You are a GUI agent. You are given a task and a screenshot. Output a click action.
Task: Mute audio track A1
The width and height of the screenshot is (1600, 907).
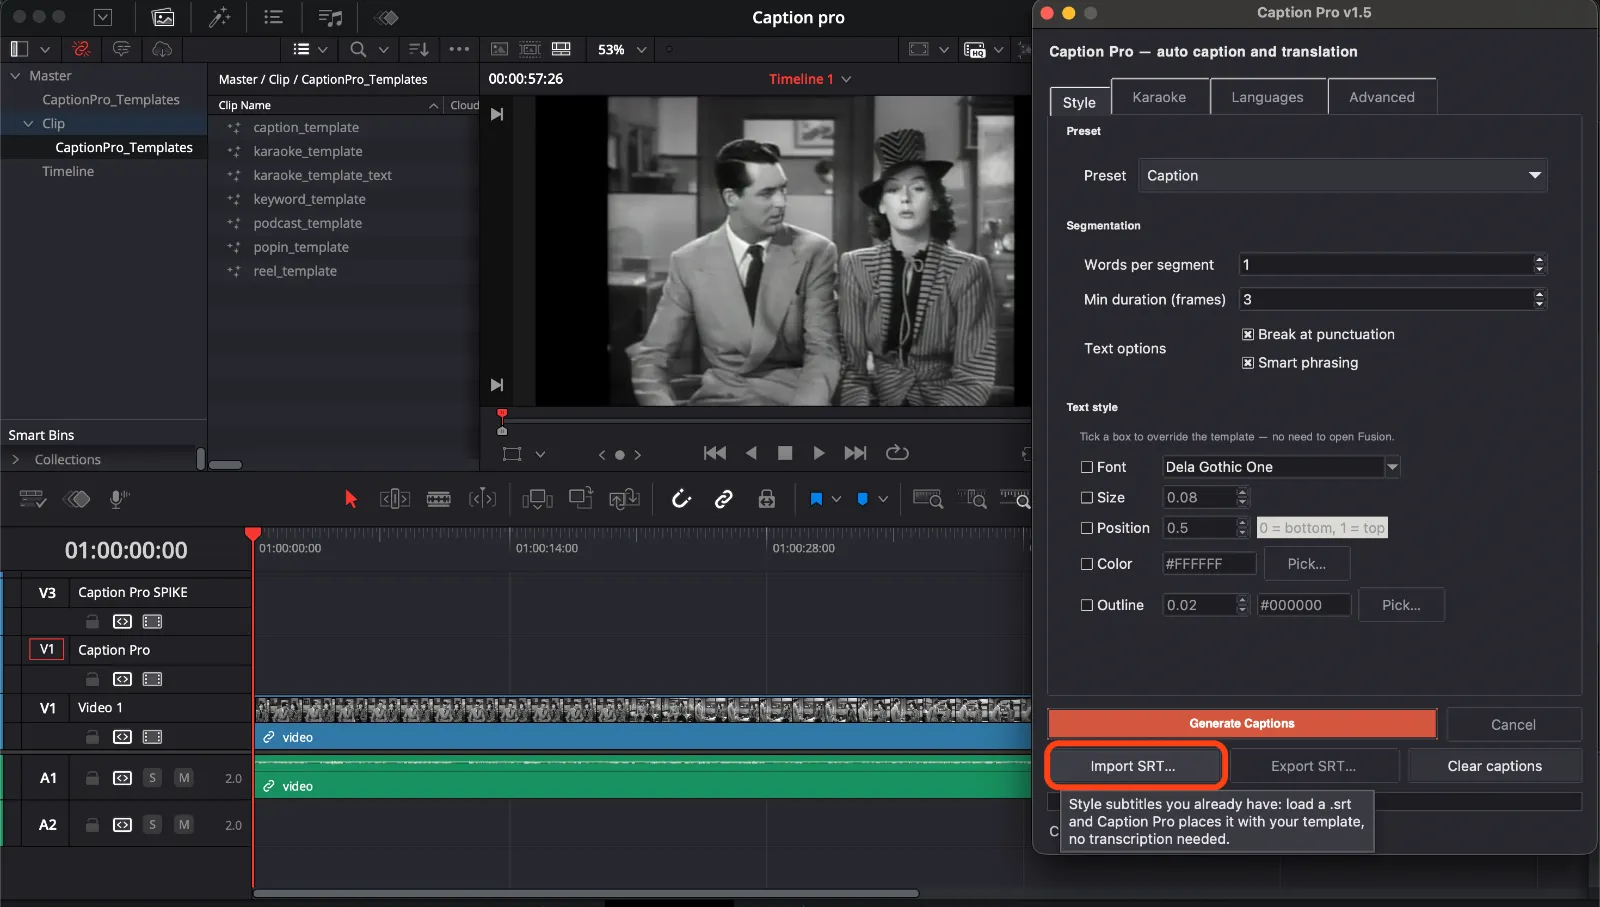pyautogui.click(x=184, y=778)
